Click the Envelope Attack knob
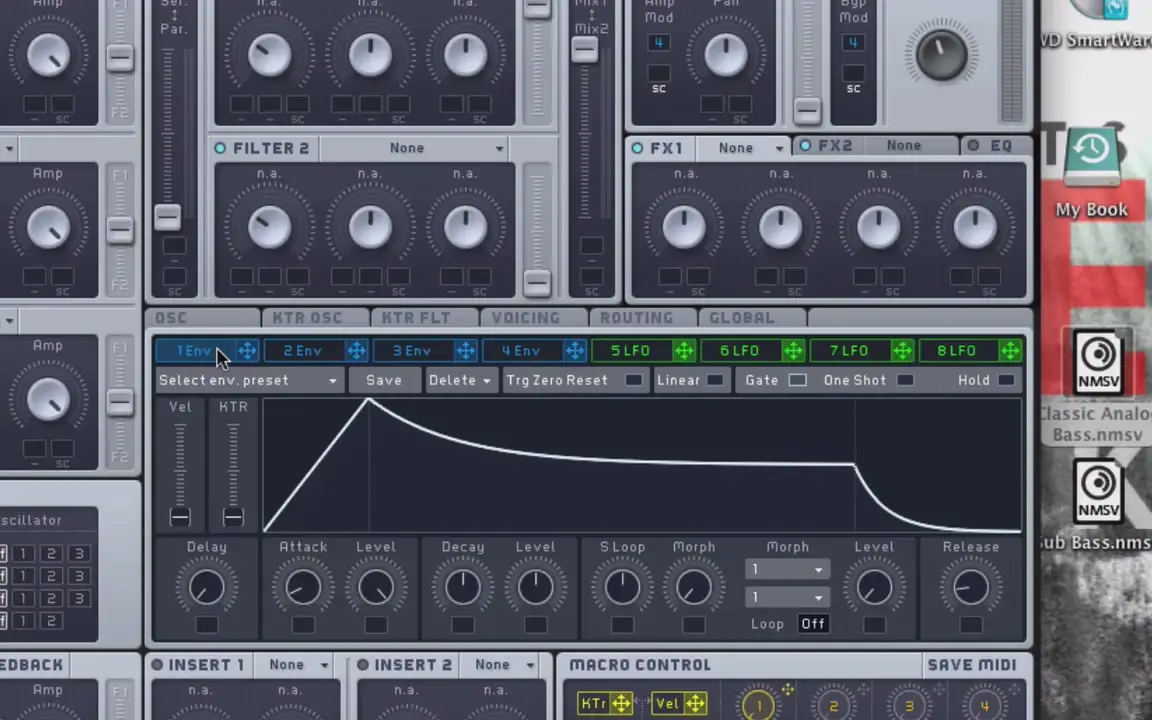Screen dimensions: 1152x720 pyautogui.click(x=303, y=586)
